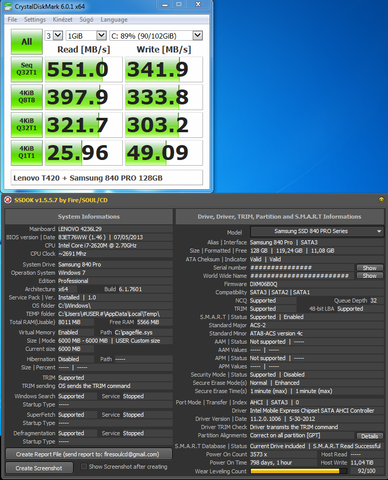The width and height of the screenshot is (388, 480).
Task: Click the yellow round icon in SSDOK title bar
Action: (x=381, y=200)
